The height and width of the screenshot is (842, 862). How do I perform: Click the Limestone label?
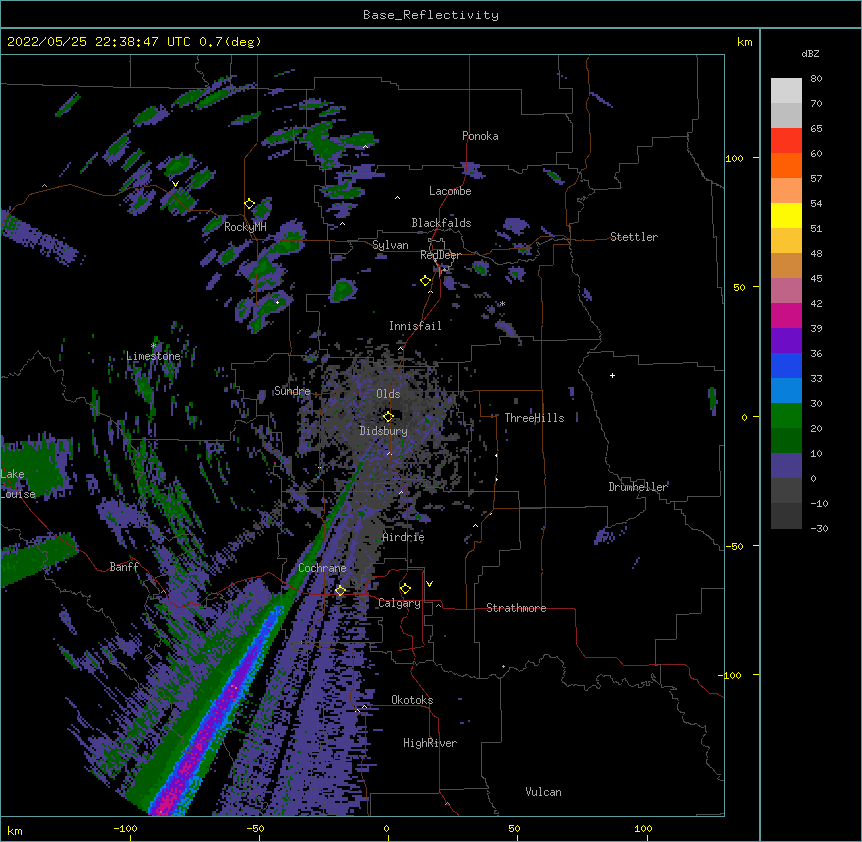click(x=153, y=356)
